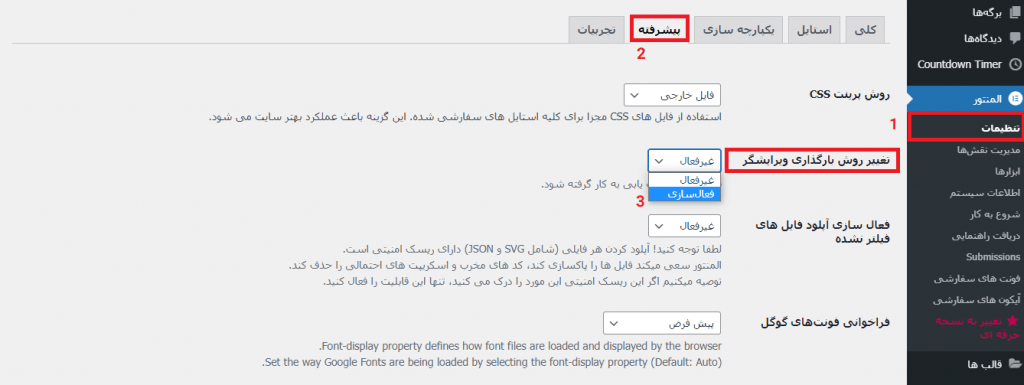Open the CSS print method dropdown فایل خارجی
This screenshot has width=1024, height=385.
pyautogui.click(x=672, y=95)
